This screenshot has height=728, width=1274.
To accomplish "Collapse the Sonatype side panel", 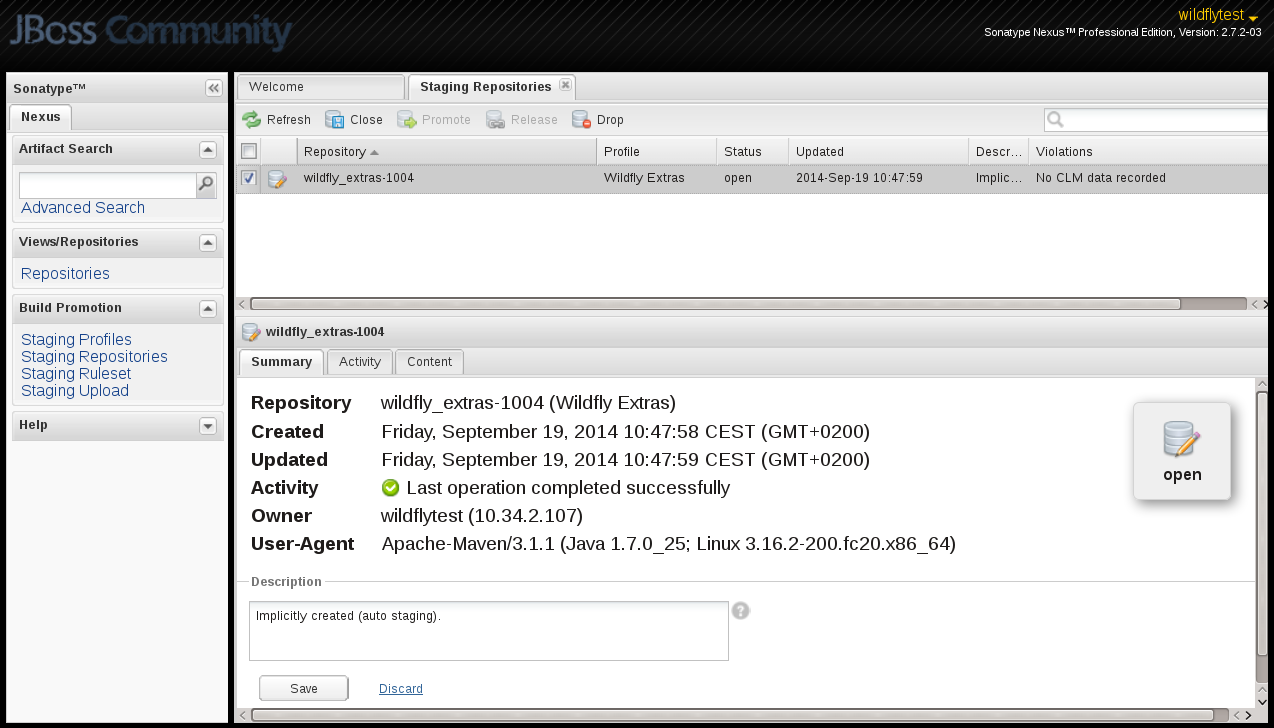I will point(214,88).
